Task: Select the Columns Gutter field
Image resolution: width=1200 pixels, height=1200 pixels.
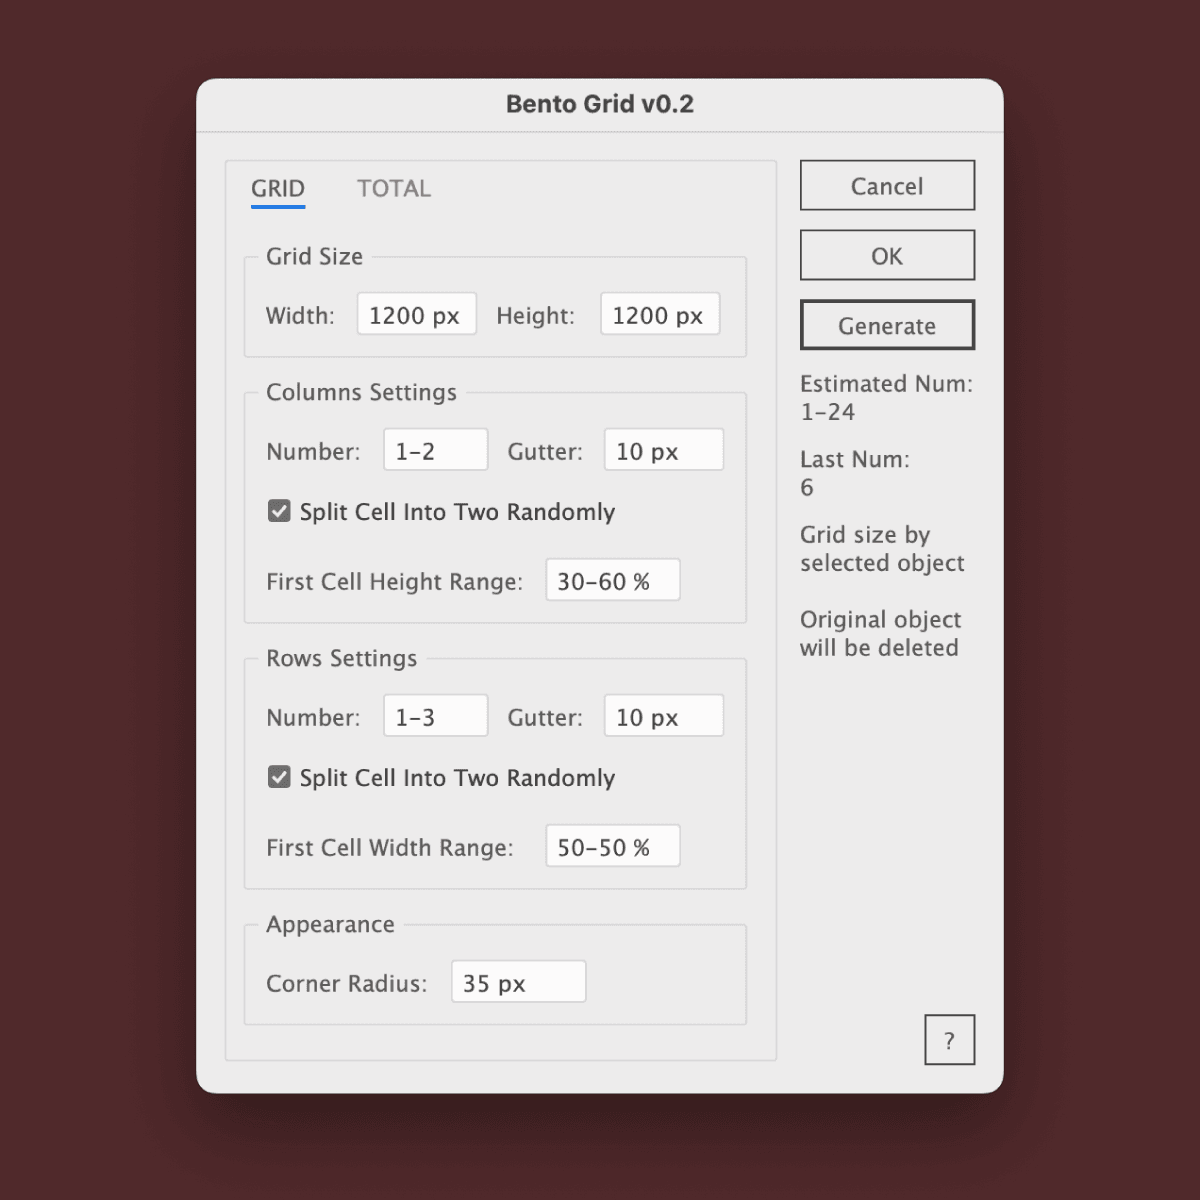Action: (663, 451)
